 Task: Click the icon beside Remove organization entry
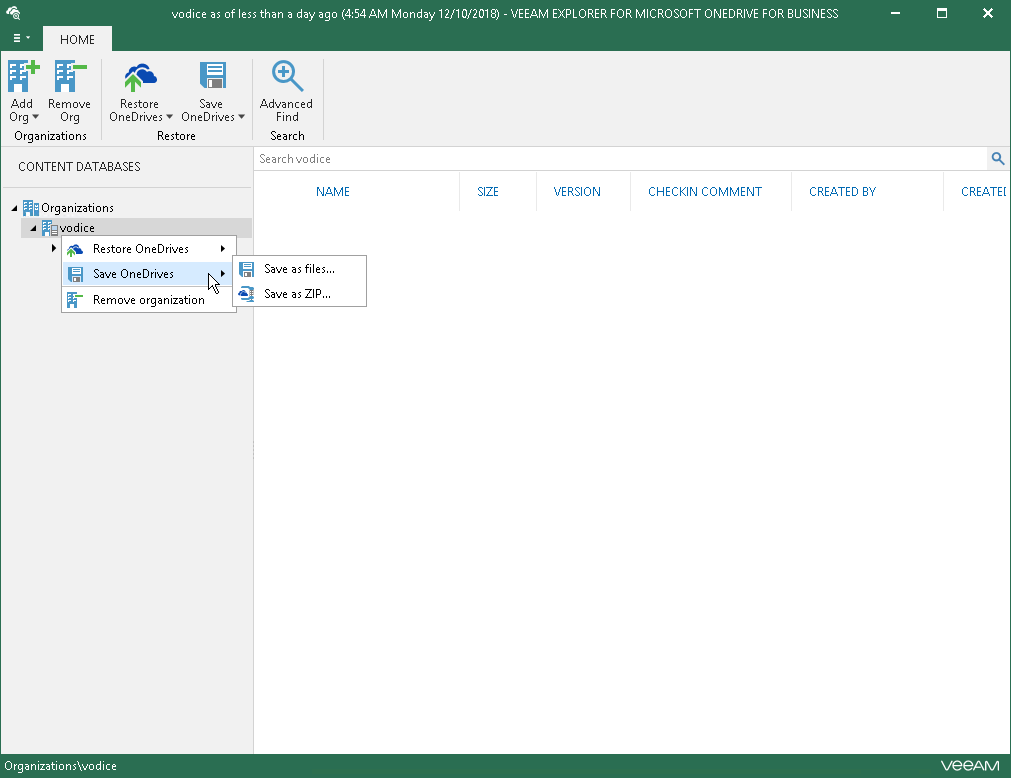click(75, 300)
